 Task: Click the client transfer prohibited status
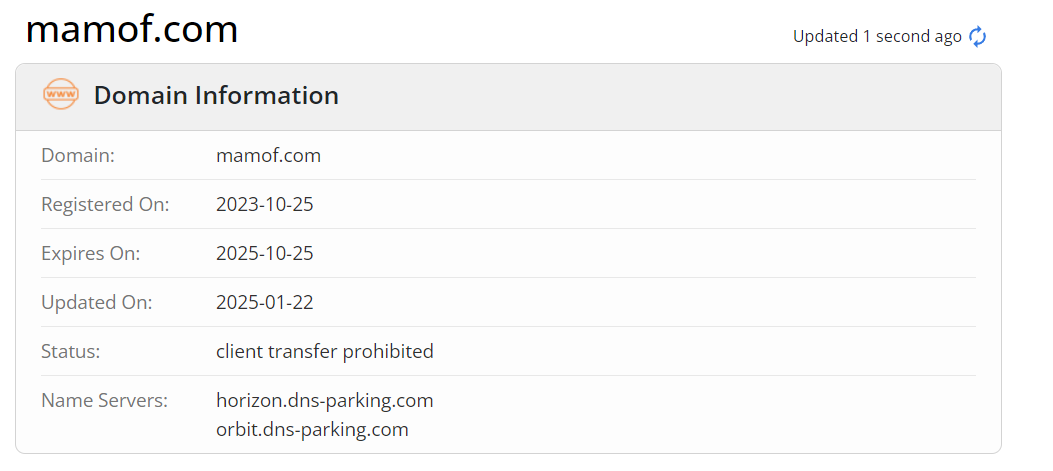325,352
